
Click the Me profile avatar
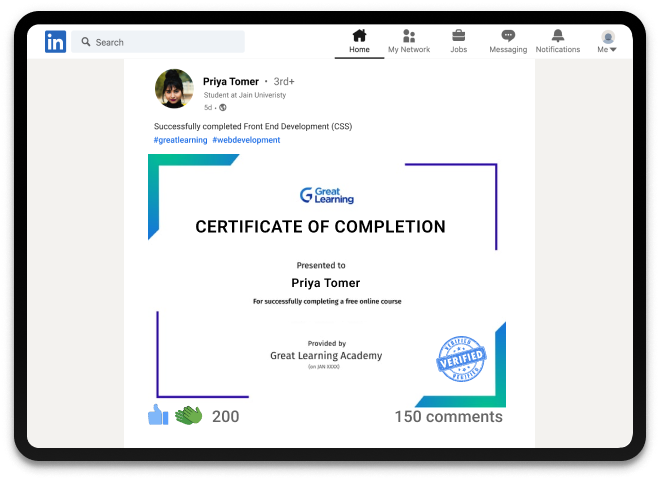(x=608, y=37)
